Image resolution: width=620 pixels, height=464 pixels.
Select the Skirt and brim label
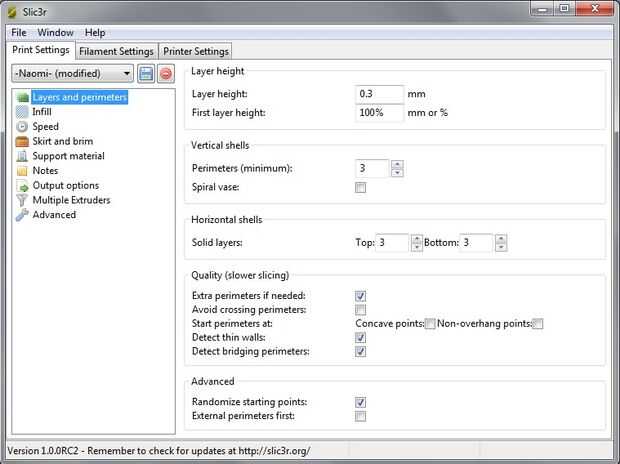coord(63,141)
